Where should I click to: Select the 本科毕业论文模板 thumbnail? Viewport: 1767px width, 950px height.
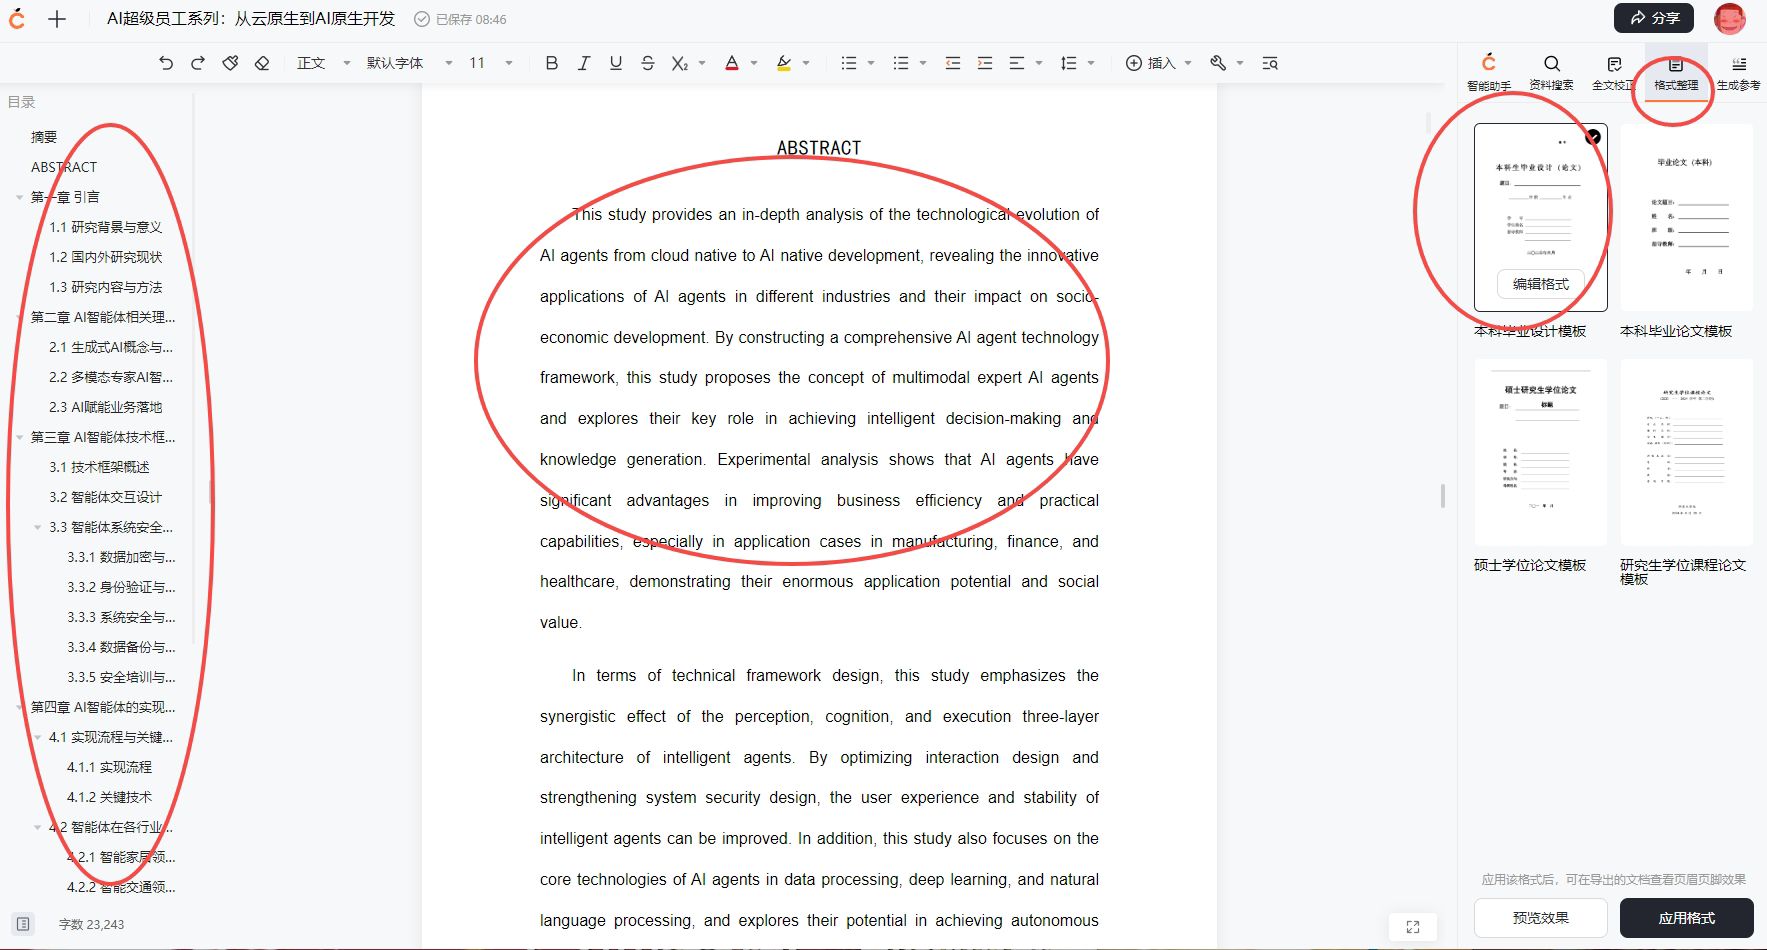coord(1687,217)
